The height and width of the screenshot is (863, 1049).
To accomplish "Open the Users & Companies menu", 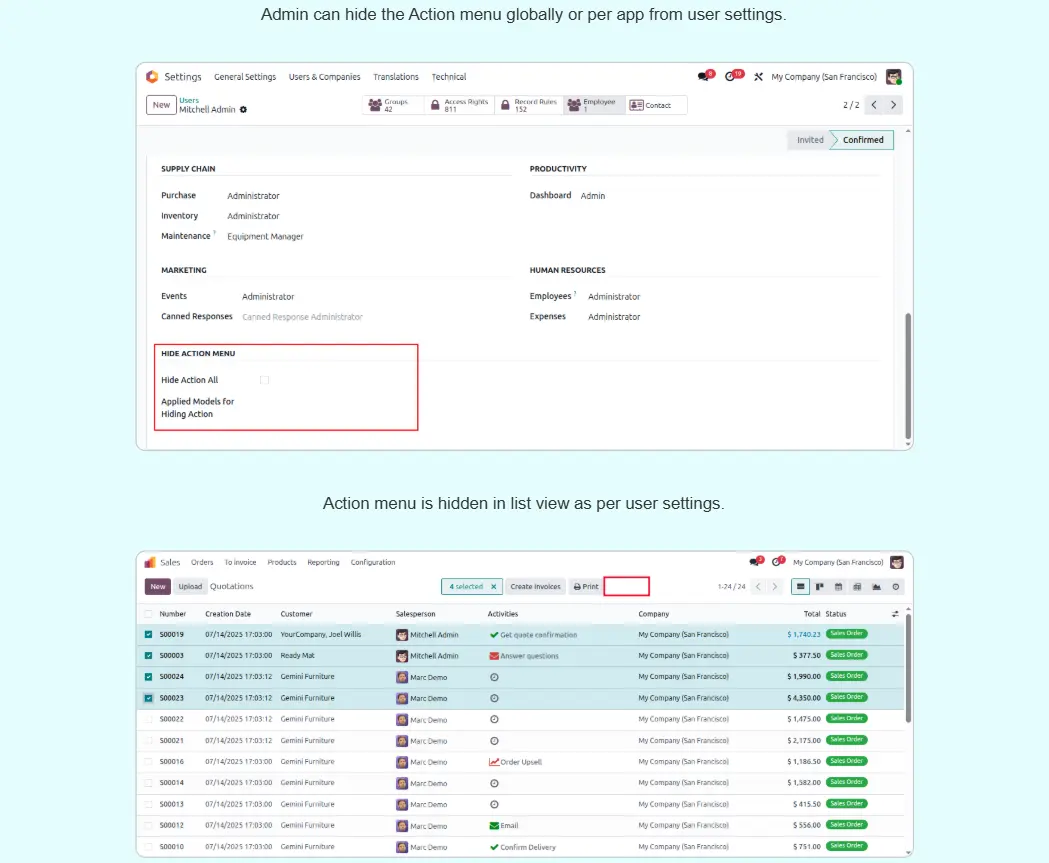I will coord(324,77).
